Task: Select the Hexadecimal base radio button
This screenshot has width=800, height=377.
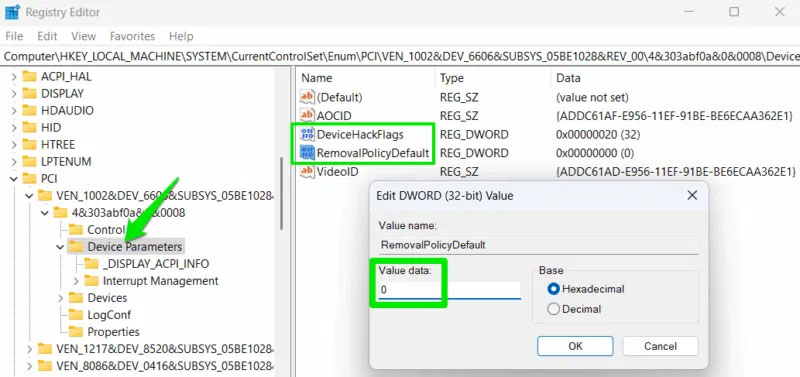Action: click(x=553, y=289)
